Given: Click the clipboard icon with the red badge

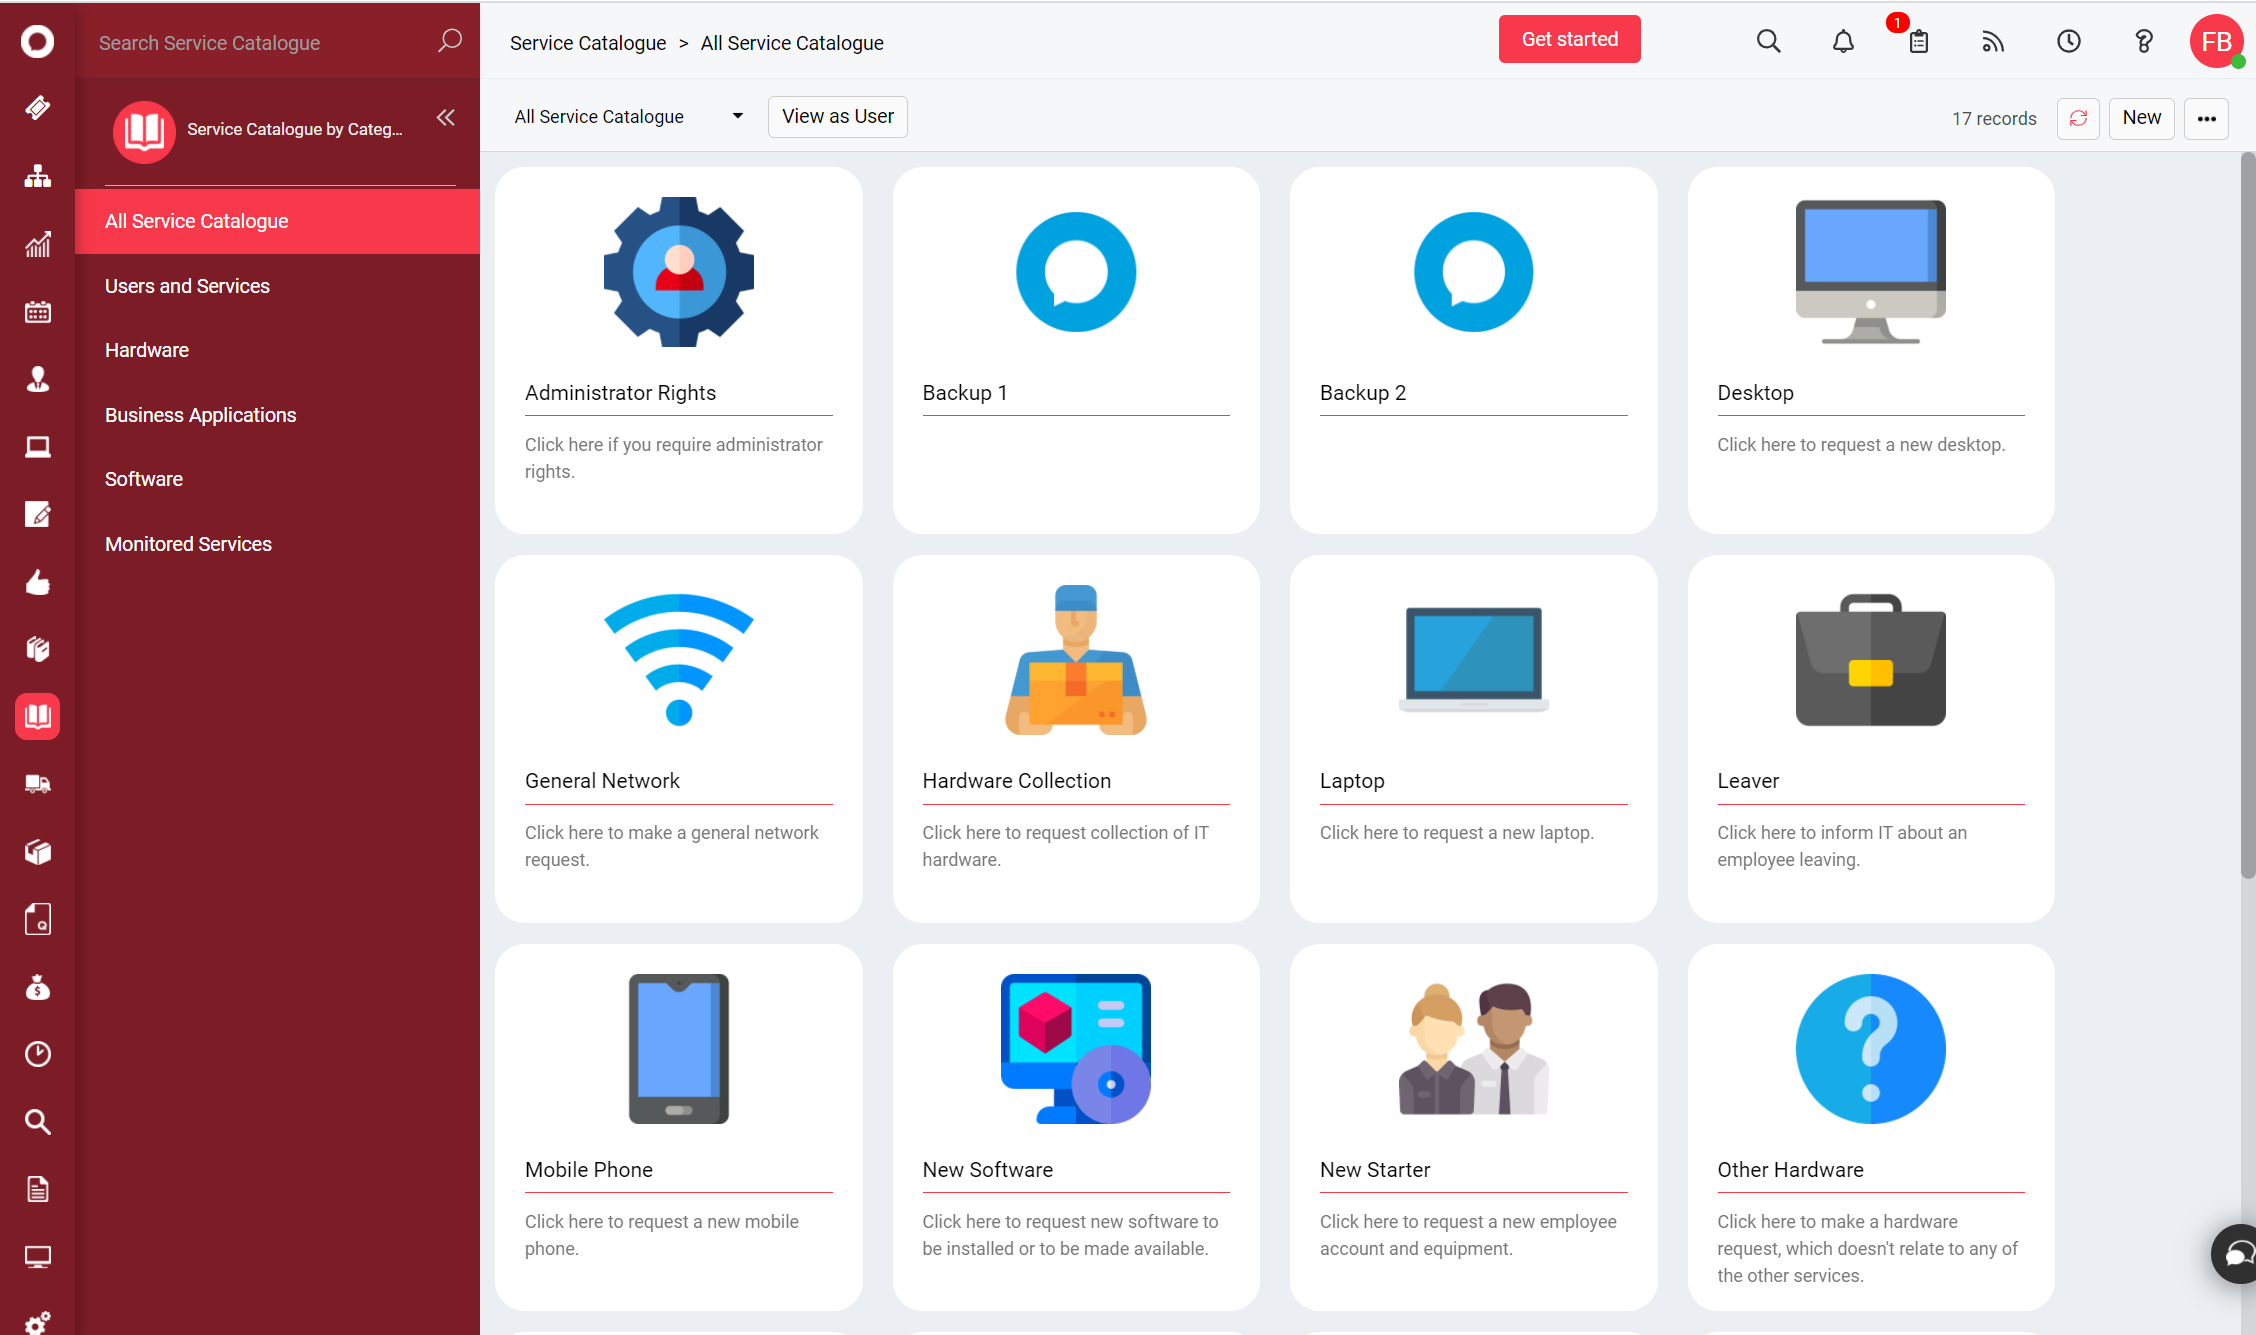Looking at the screenshot, I should [x=1918, y=41].
